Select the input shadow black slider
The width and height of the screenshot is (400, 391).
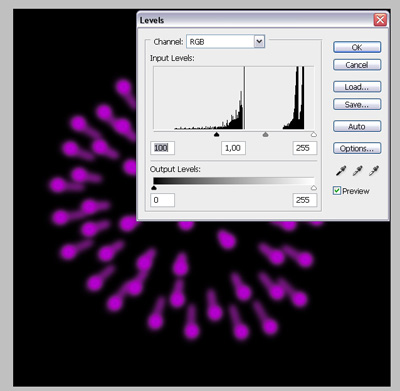tap(216, 134)
